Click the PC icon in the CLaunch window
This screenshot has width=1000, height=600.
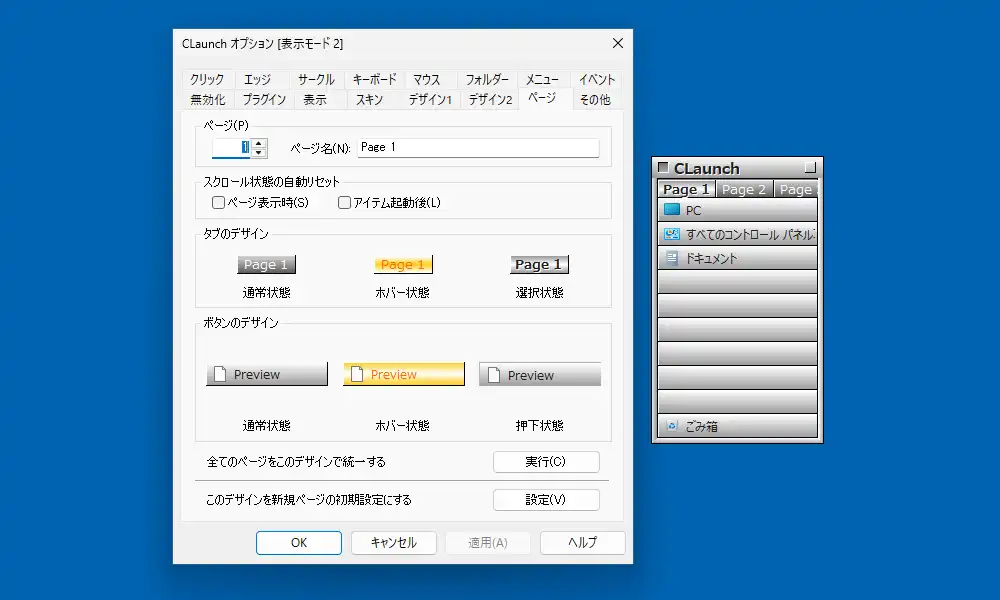[x=672, y=209]
